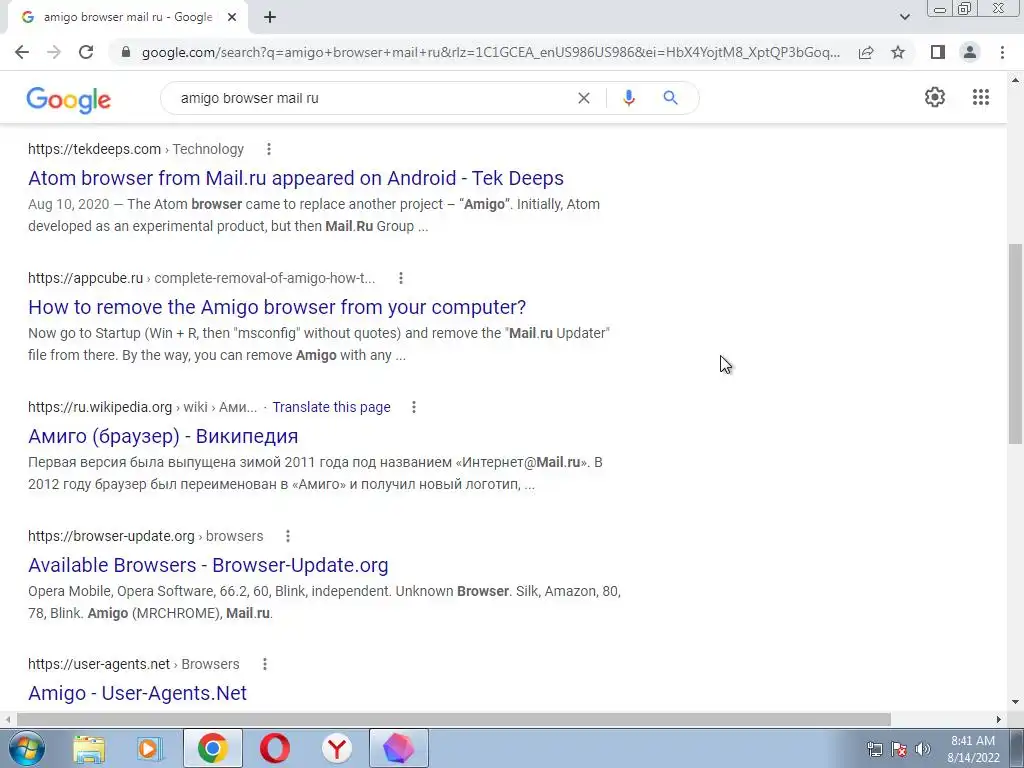Image resolution: width=1024 pixels, height=768 pixels.
Task: Click the https://ru.wikipedia.org URL text
Action: tap(100, 408)
